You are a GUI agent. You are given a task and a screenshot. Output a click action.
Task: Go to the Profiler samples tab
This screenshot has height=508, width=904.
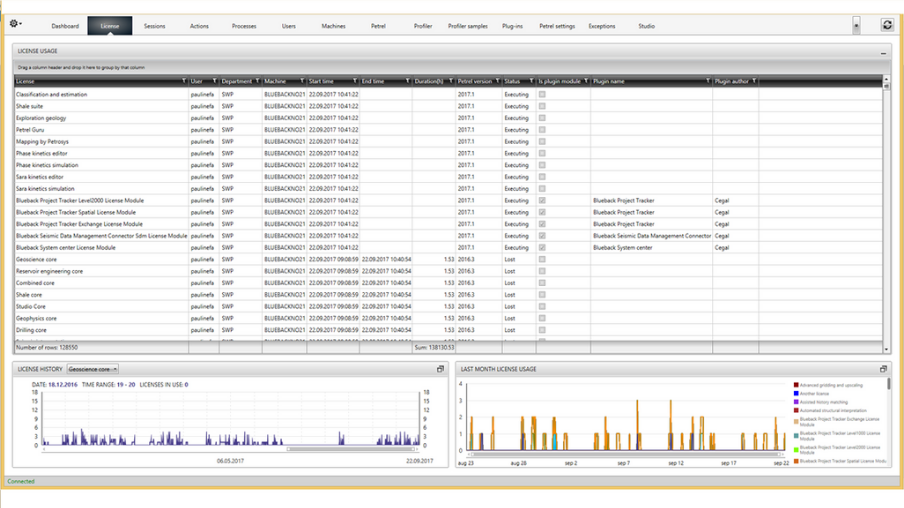click(468, 26)
